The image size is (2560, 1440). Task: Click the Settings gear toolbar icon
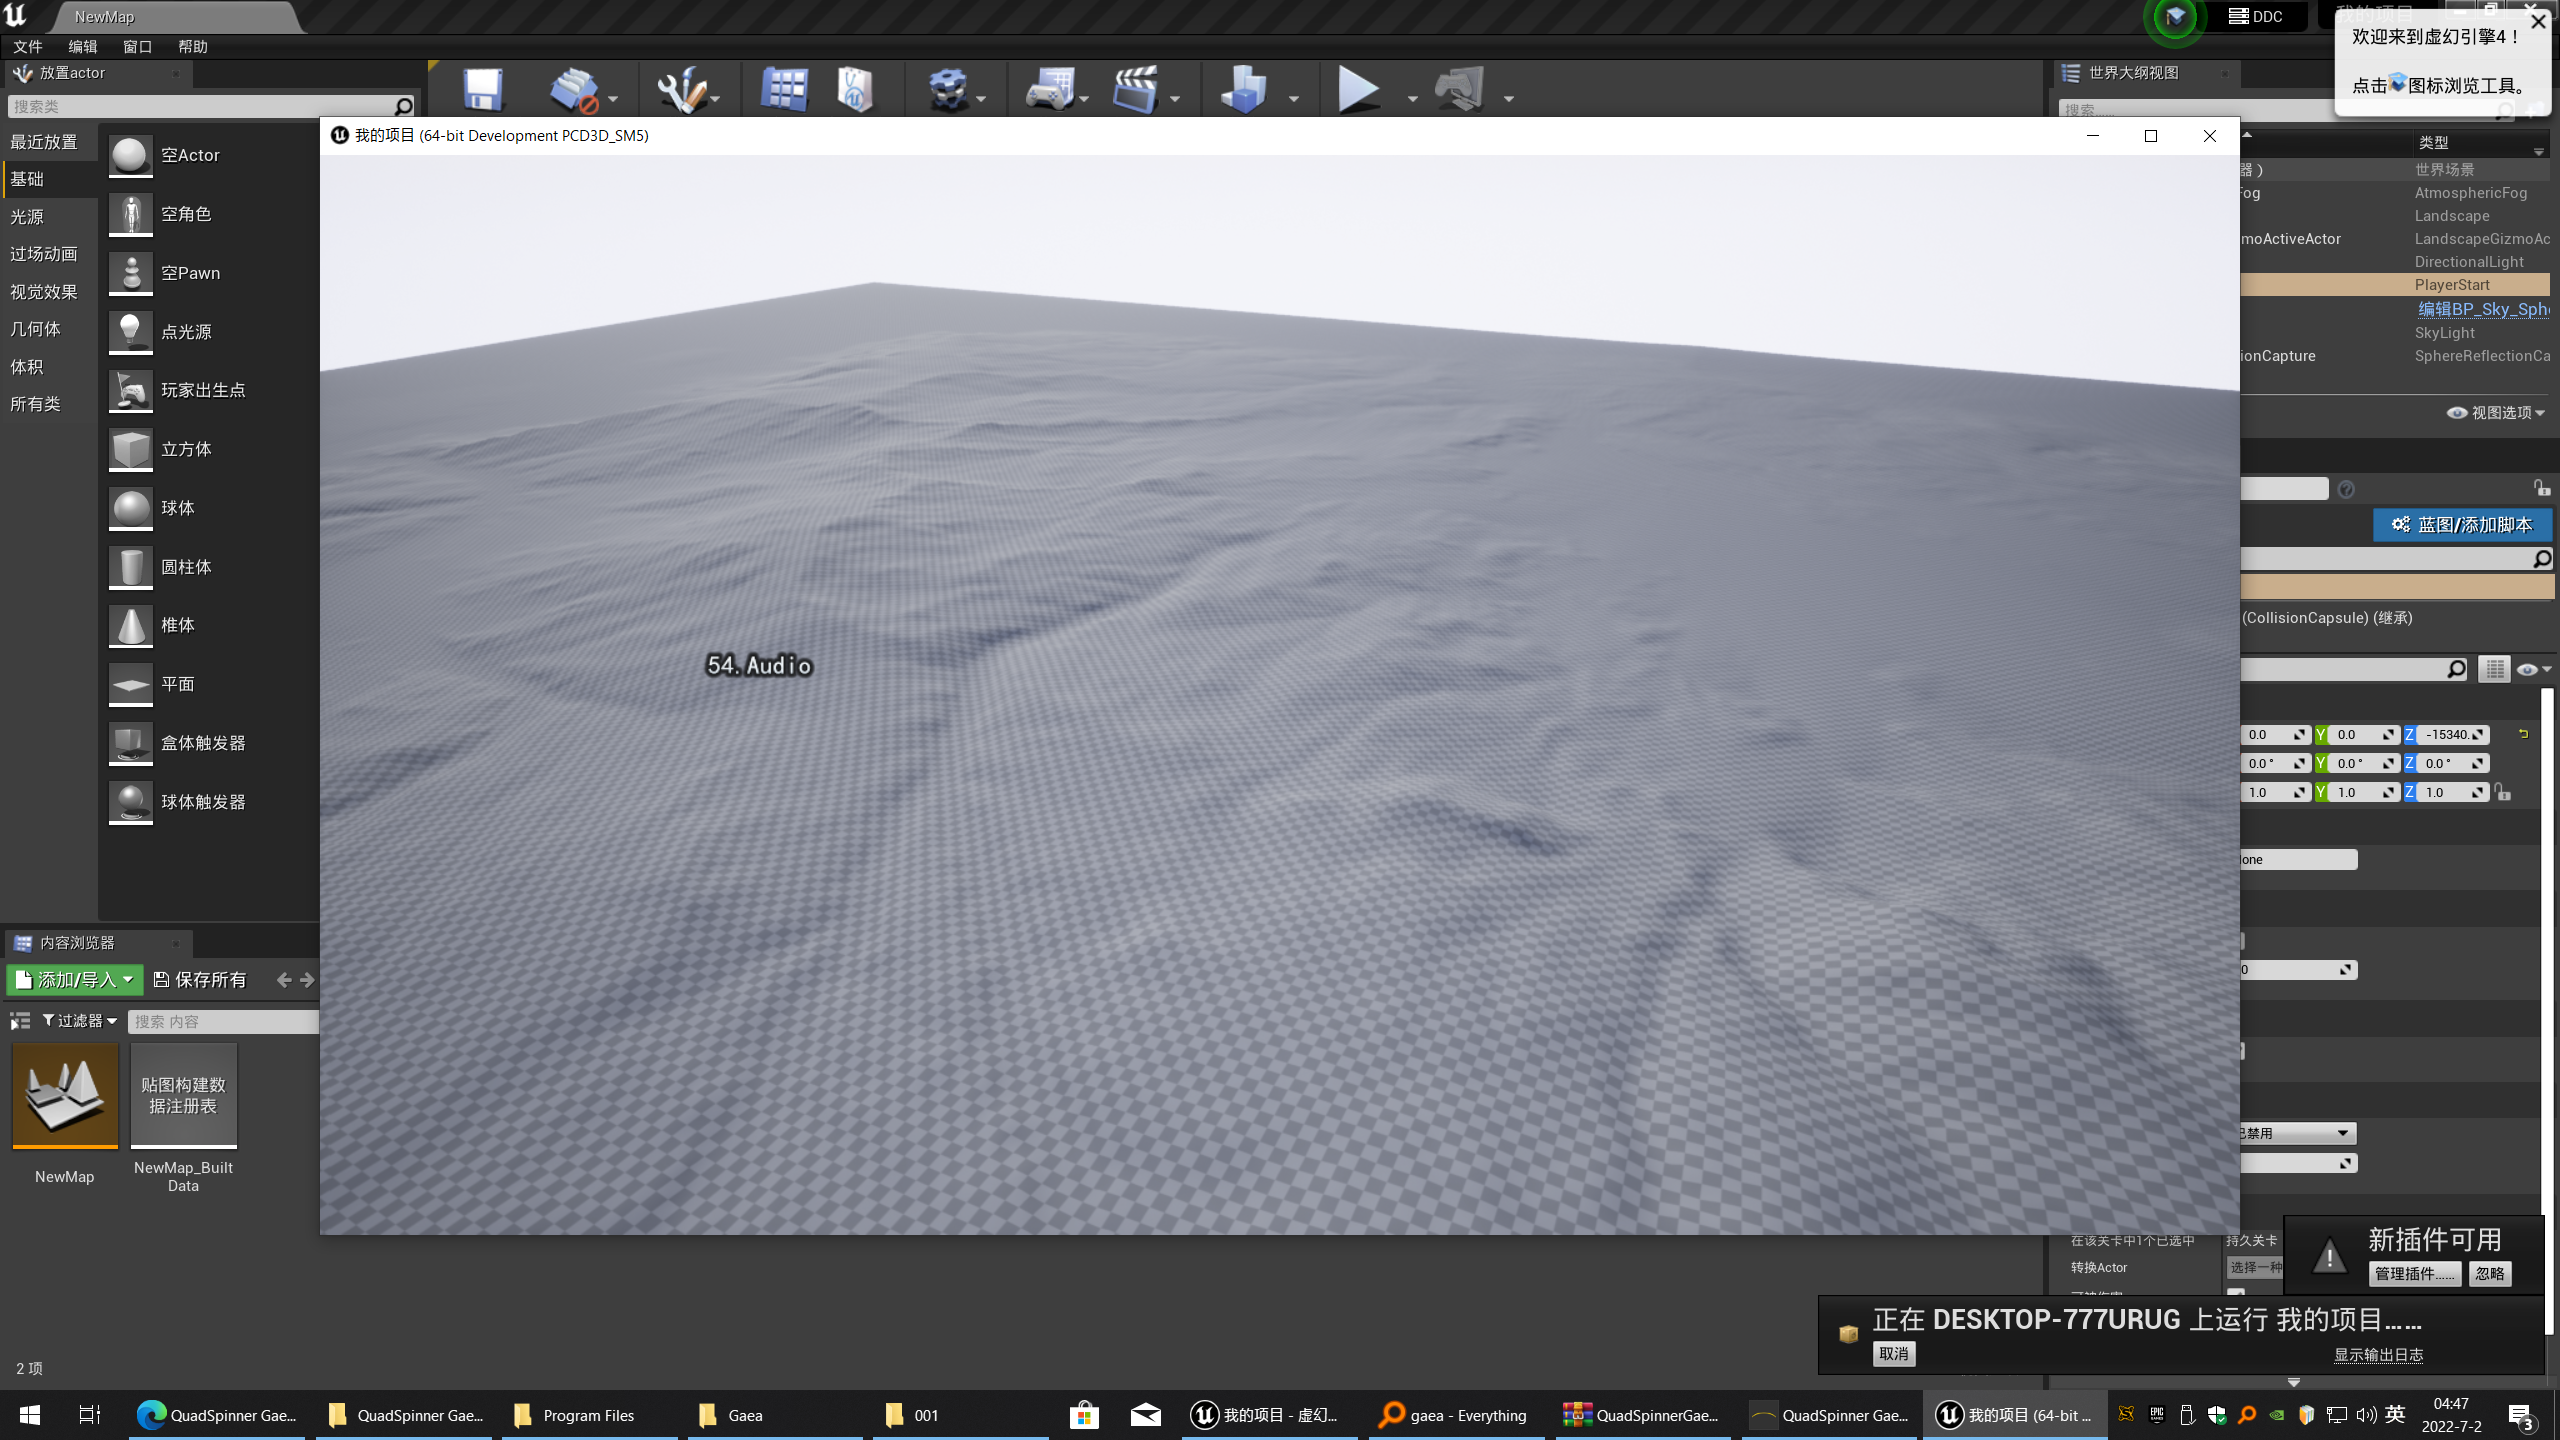coord(946,90)
